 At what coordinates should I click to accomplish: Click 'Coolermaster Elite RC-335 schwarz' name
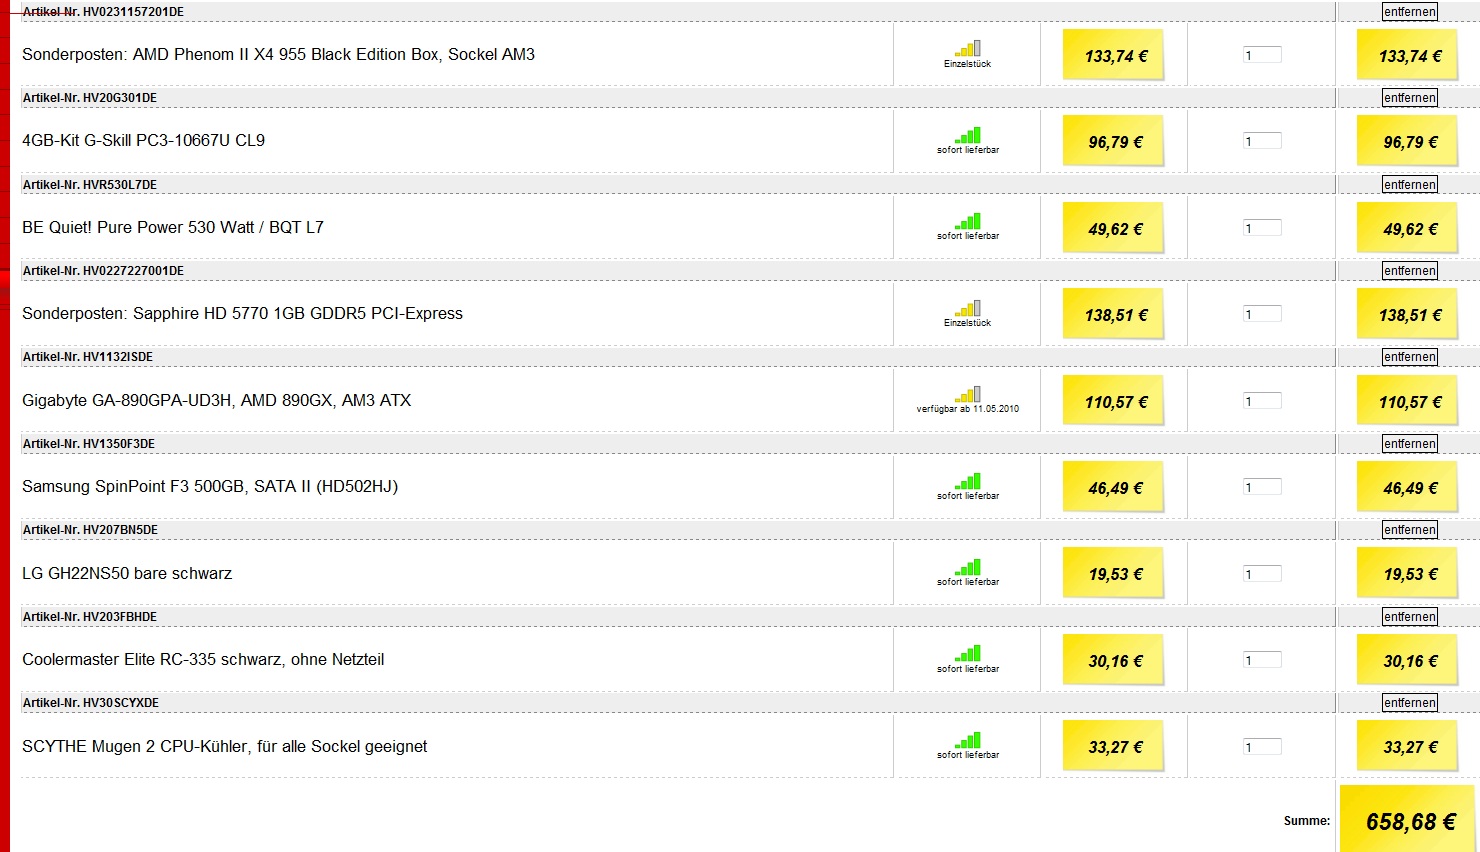pos(203,660)
